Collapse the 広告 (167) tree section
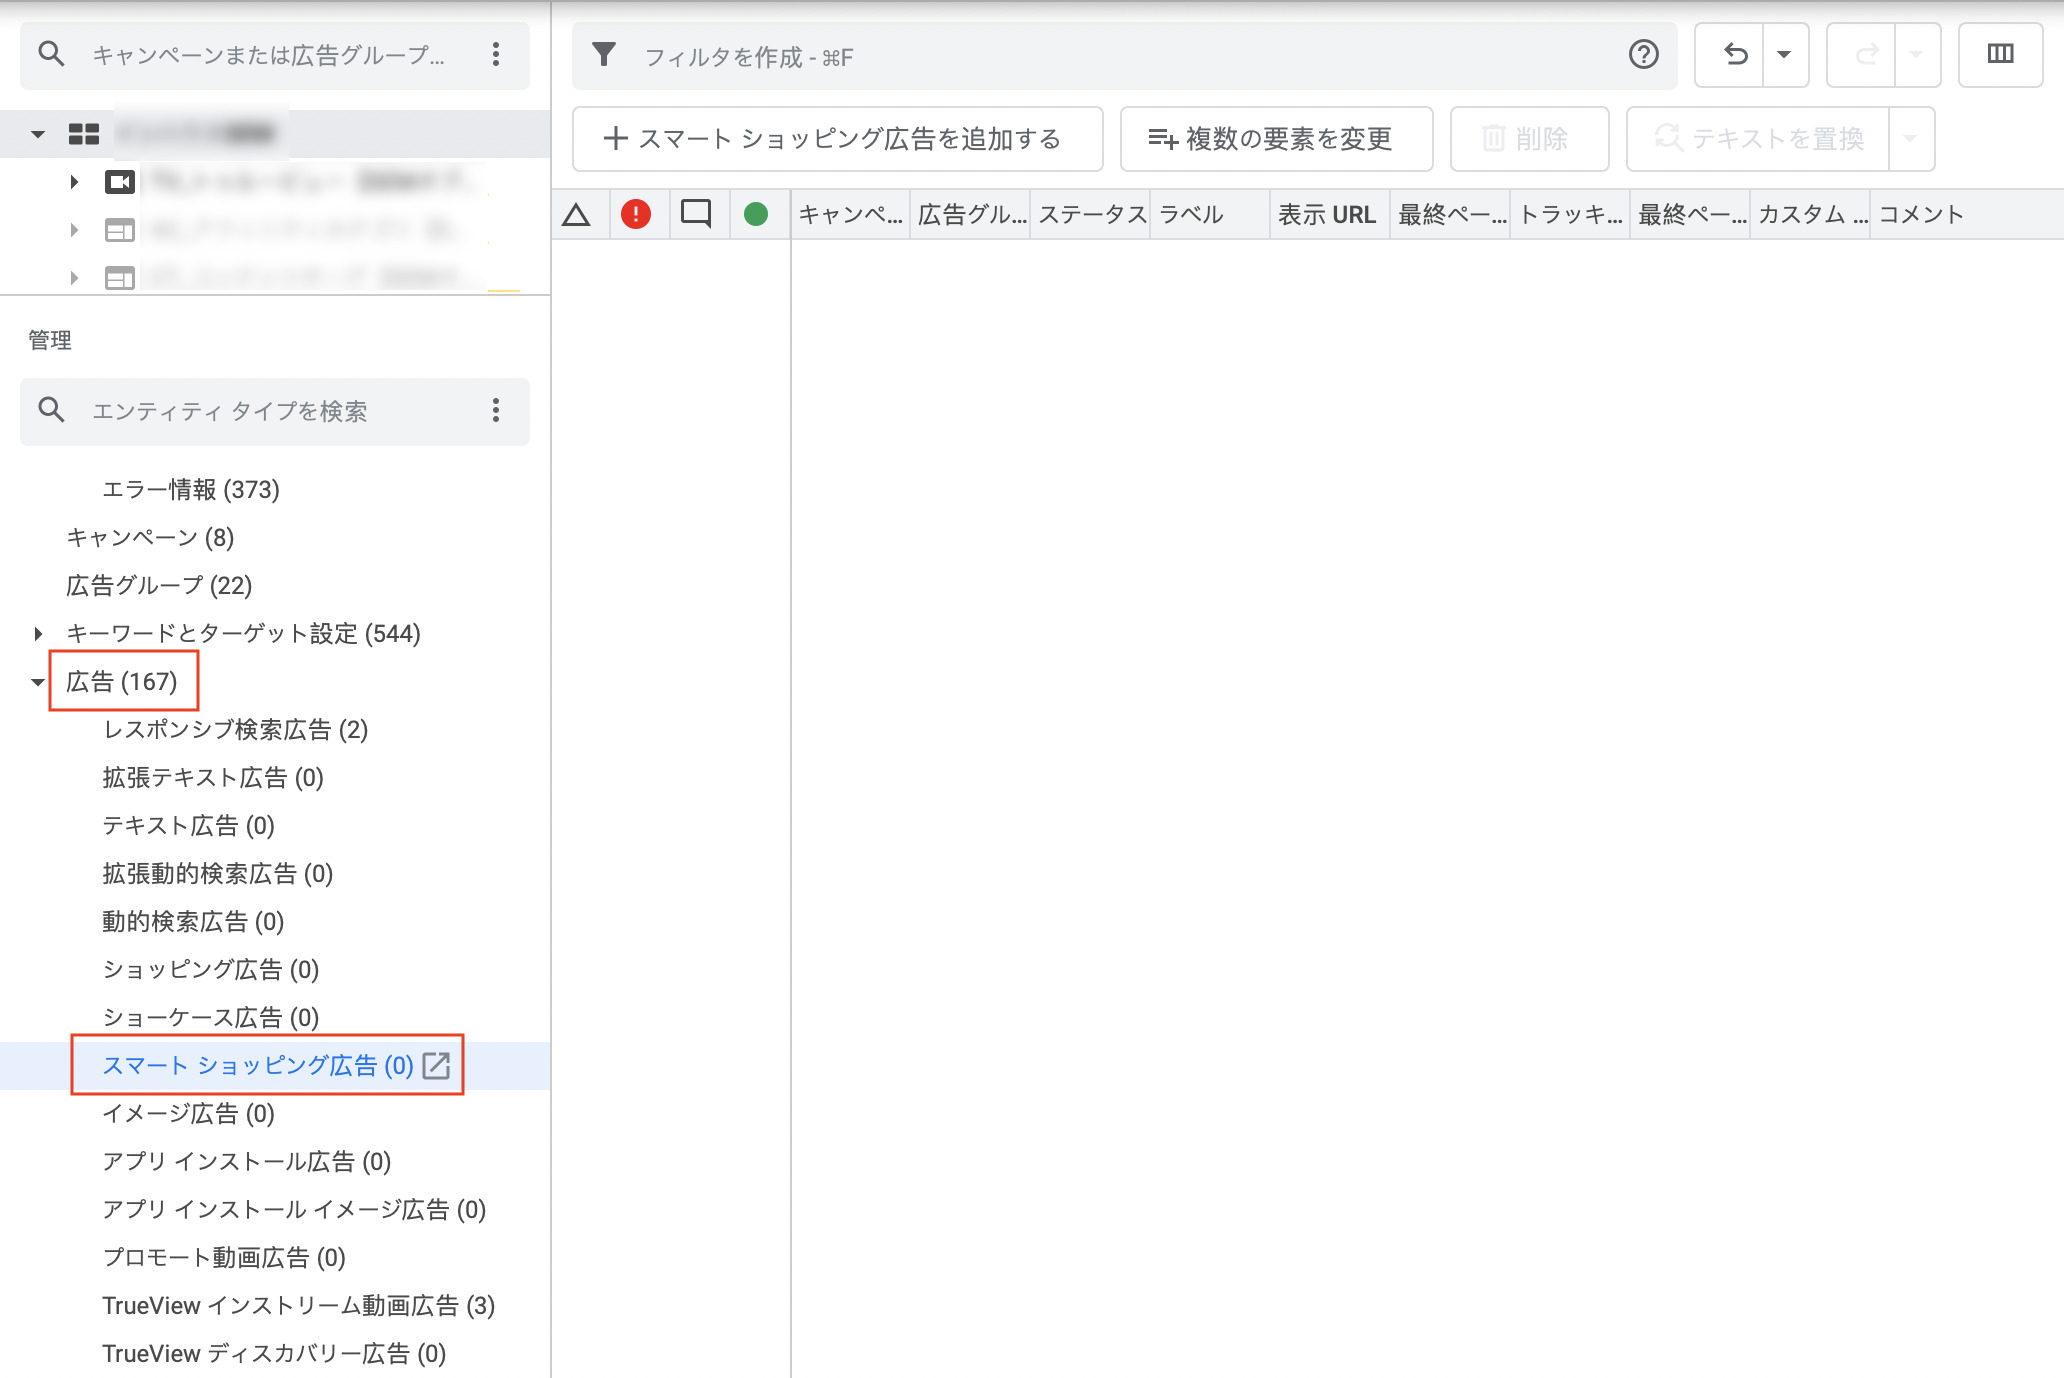Viewport: 2064px width, 1378px height. [x=38, y=682]
